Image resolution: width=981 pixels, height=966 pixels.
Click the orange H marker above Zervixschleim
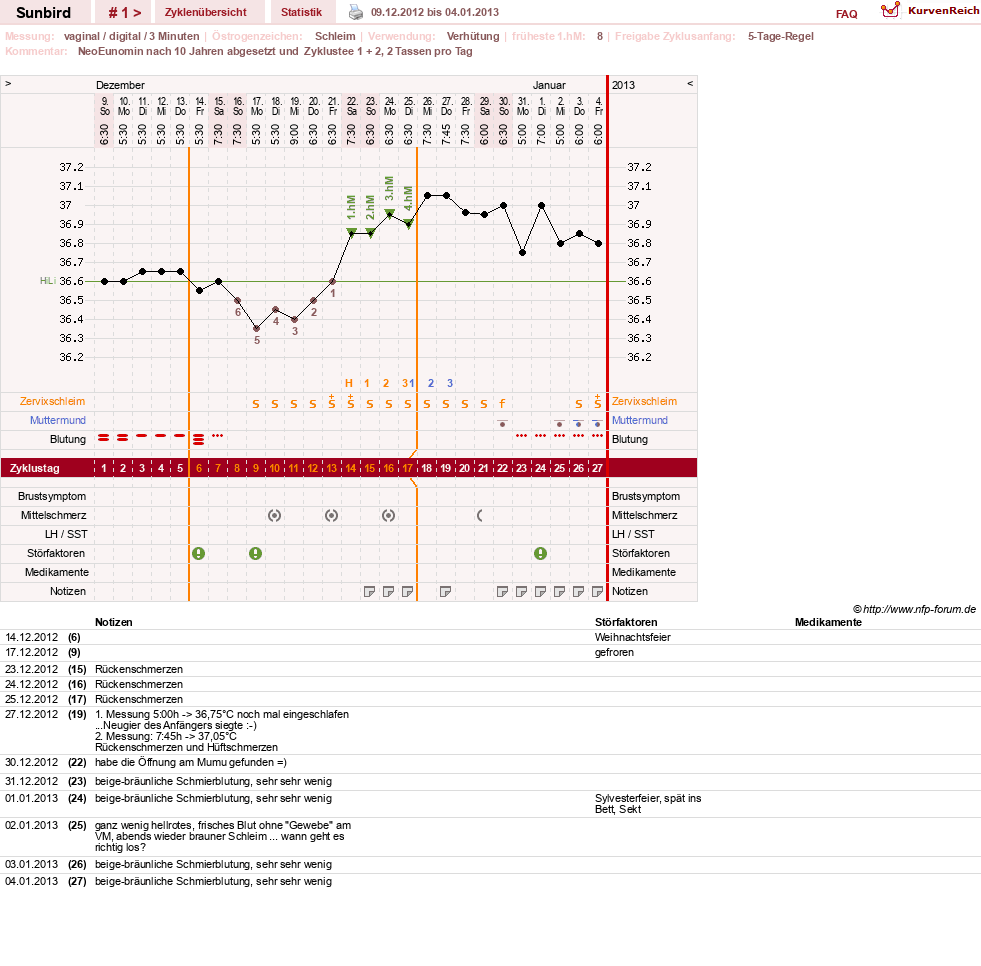[x=349, y=383]
